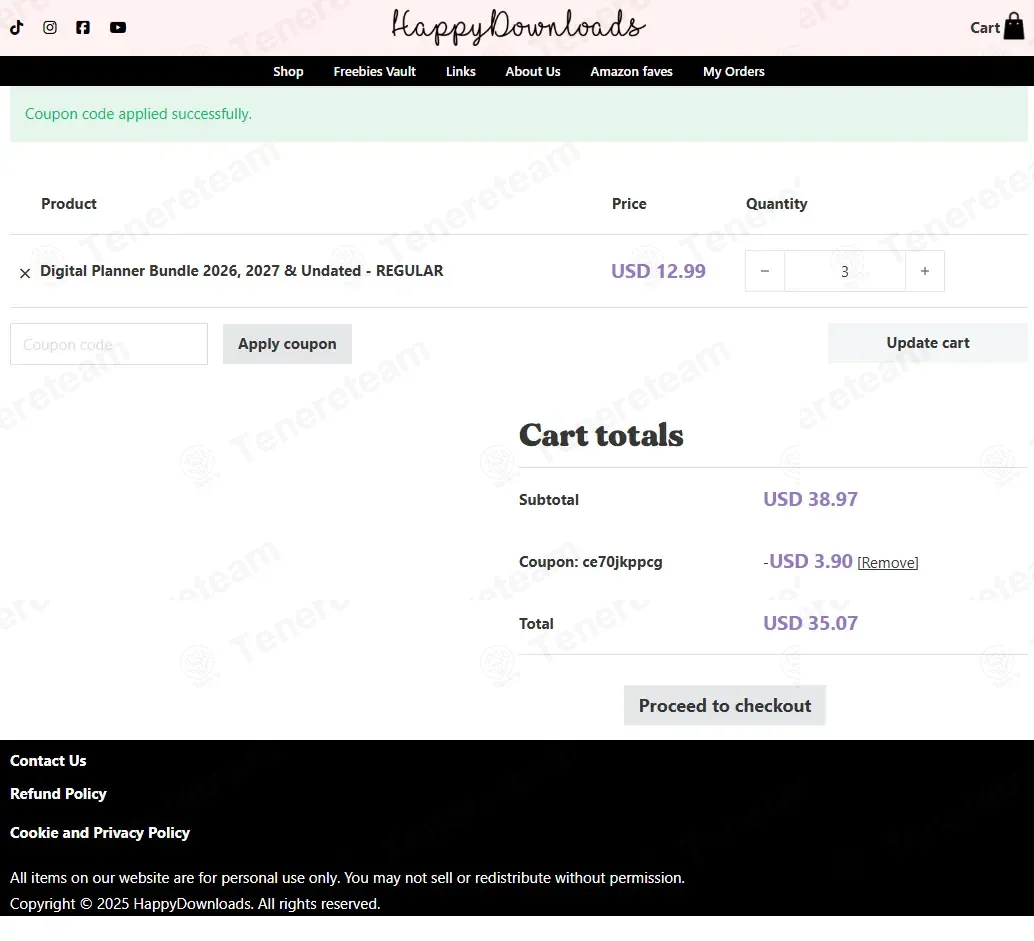Image resolution: width=1034 pixels, height=941 pixels.
Task: Increase quantity with plus button
Action: click(925, 271)
